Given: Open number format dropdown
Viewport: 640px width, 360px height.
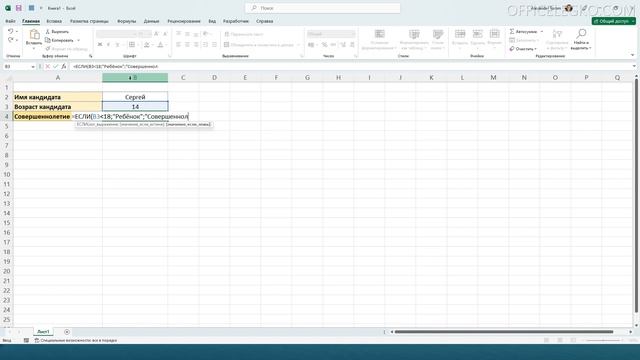Looking at the screenshot, I should 353,34.
